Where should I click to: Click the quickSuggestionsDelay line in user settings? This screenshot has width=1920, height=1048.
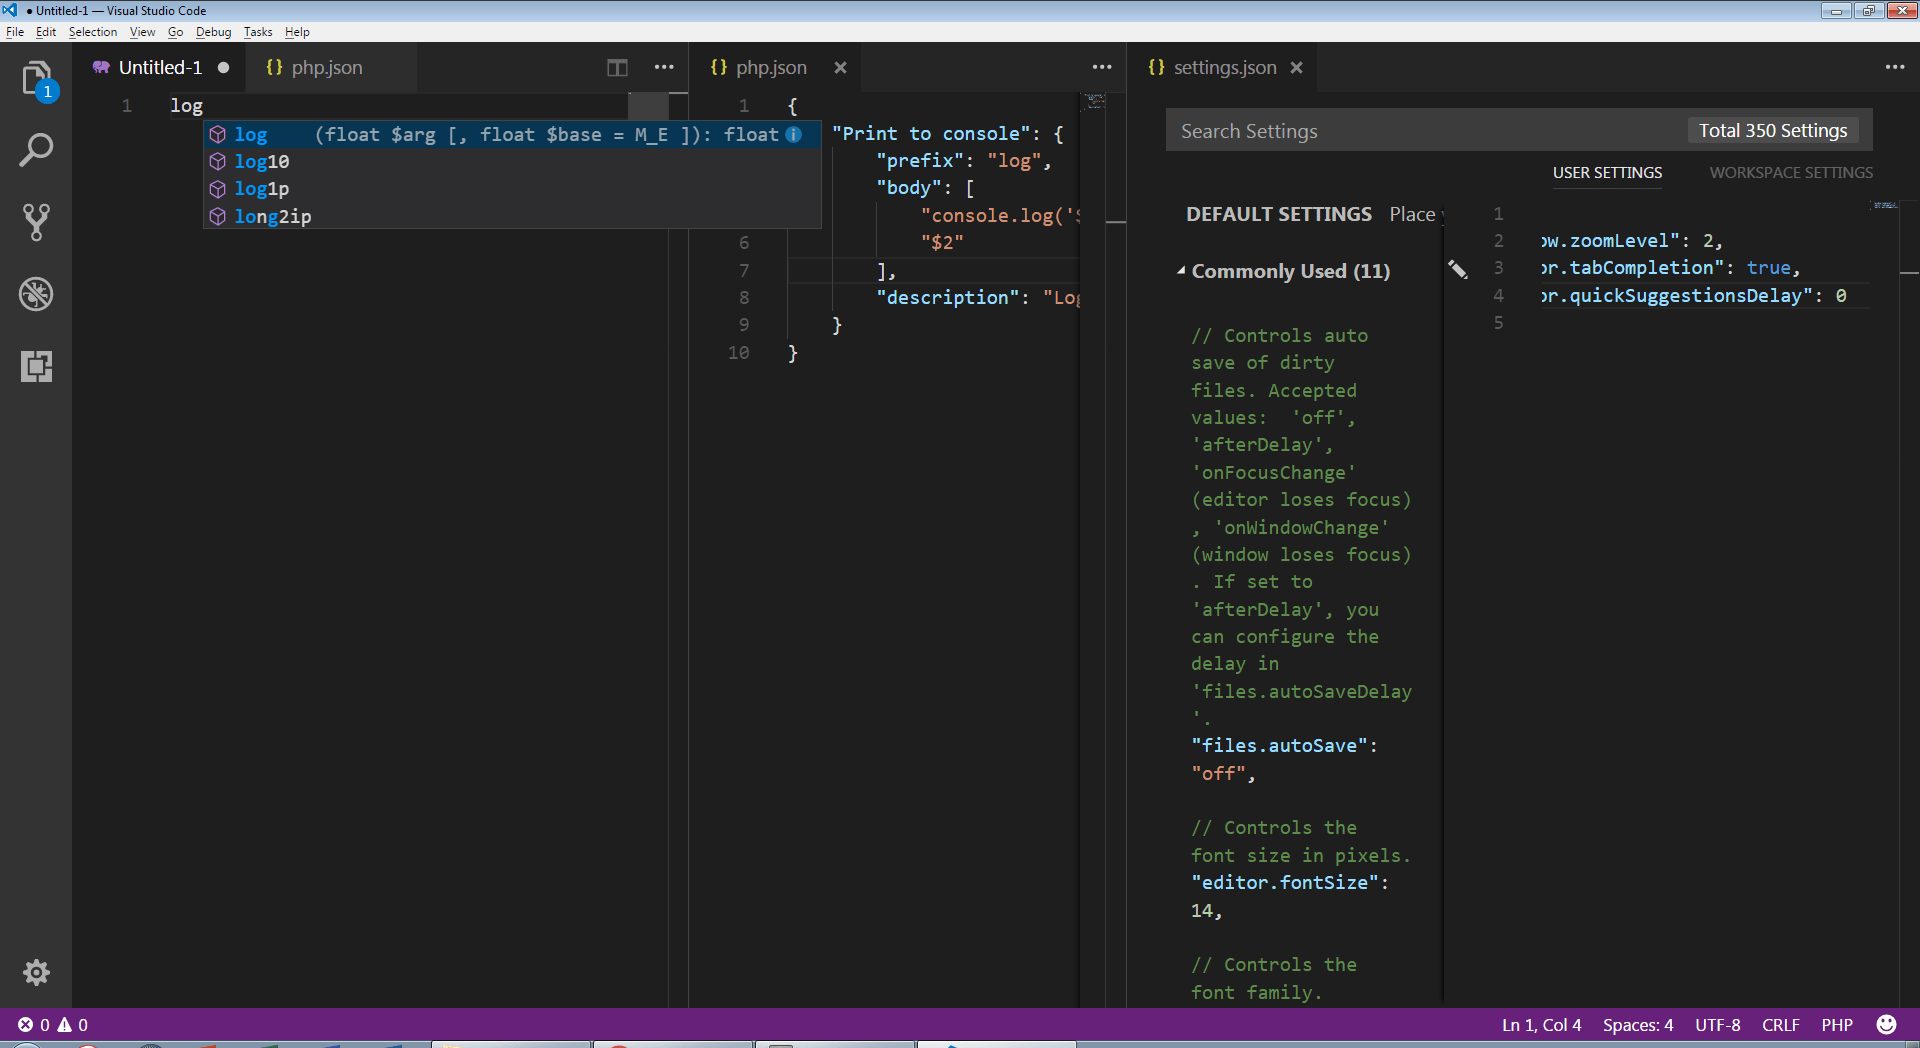(1693, 296)
